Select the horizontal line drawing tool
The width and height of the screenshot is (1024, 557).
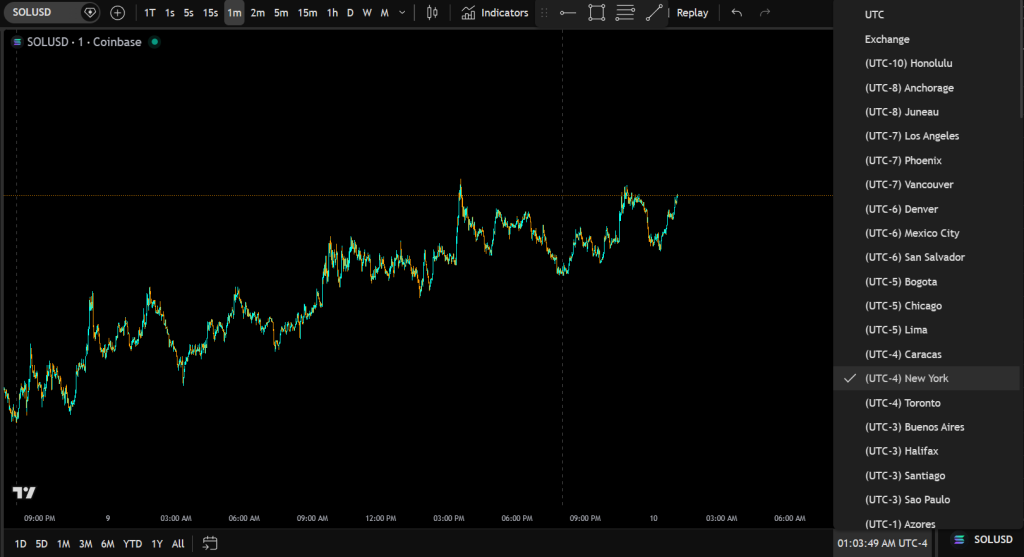click(x=567, y=13)
